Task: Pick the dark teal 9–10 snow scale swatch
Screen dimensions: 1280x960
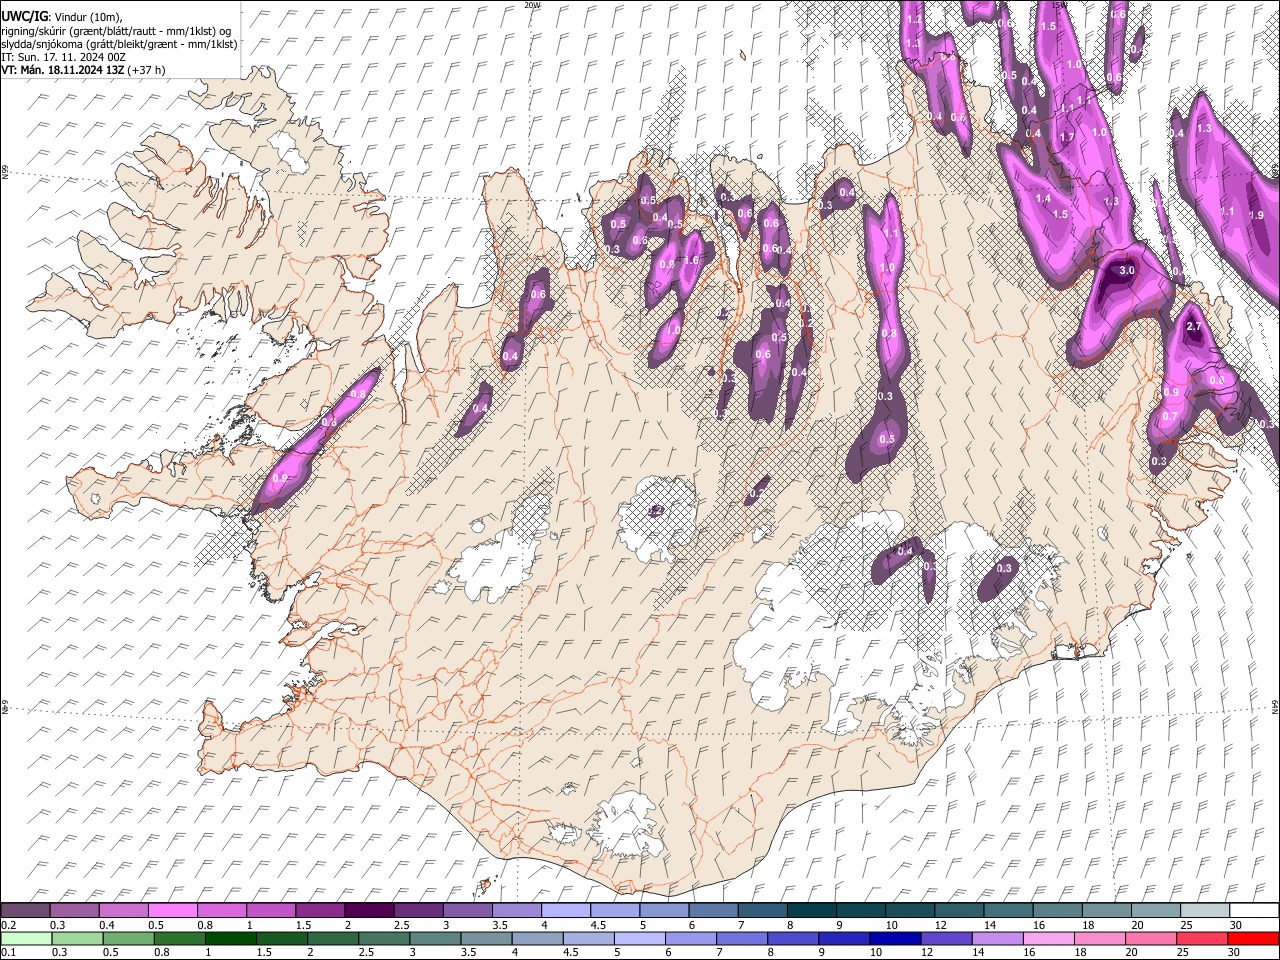Action: pyautogui.click(x=859, y=910)
